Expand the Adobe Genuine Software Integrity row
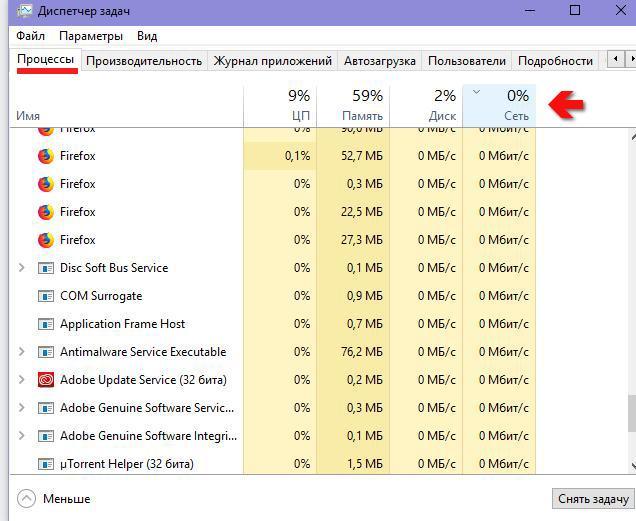Viewport: 636px width, 521px height. [22, 436]
